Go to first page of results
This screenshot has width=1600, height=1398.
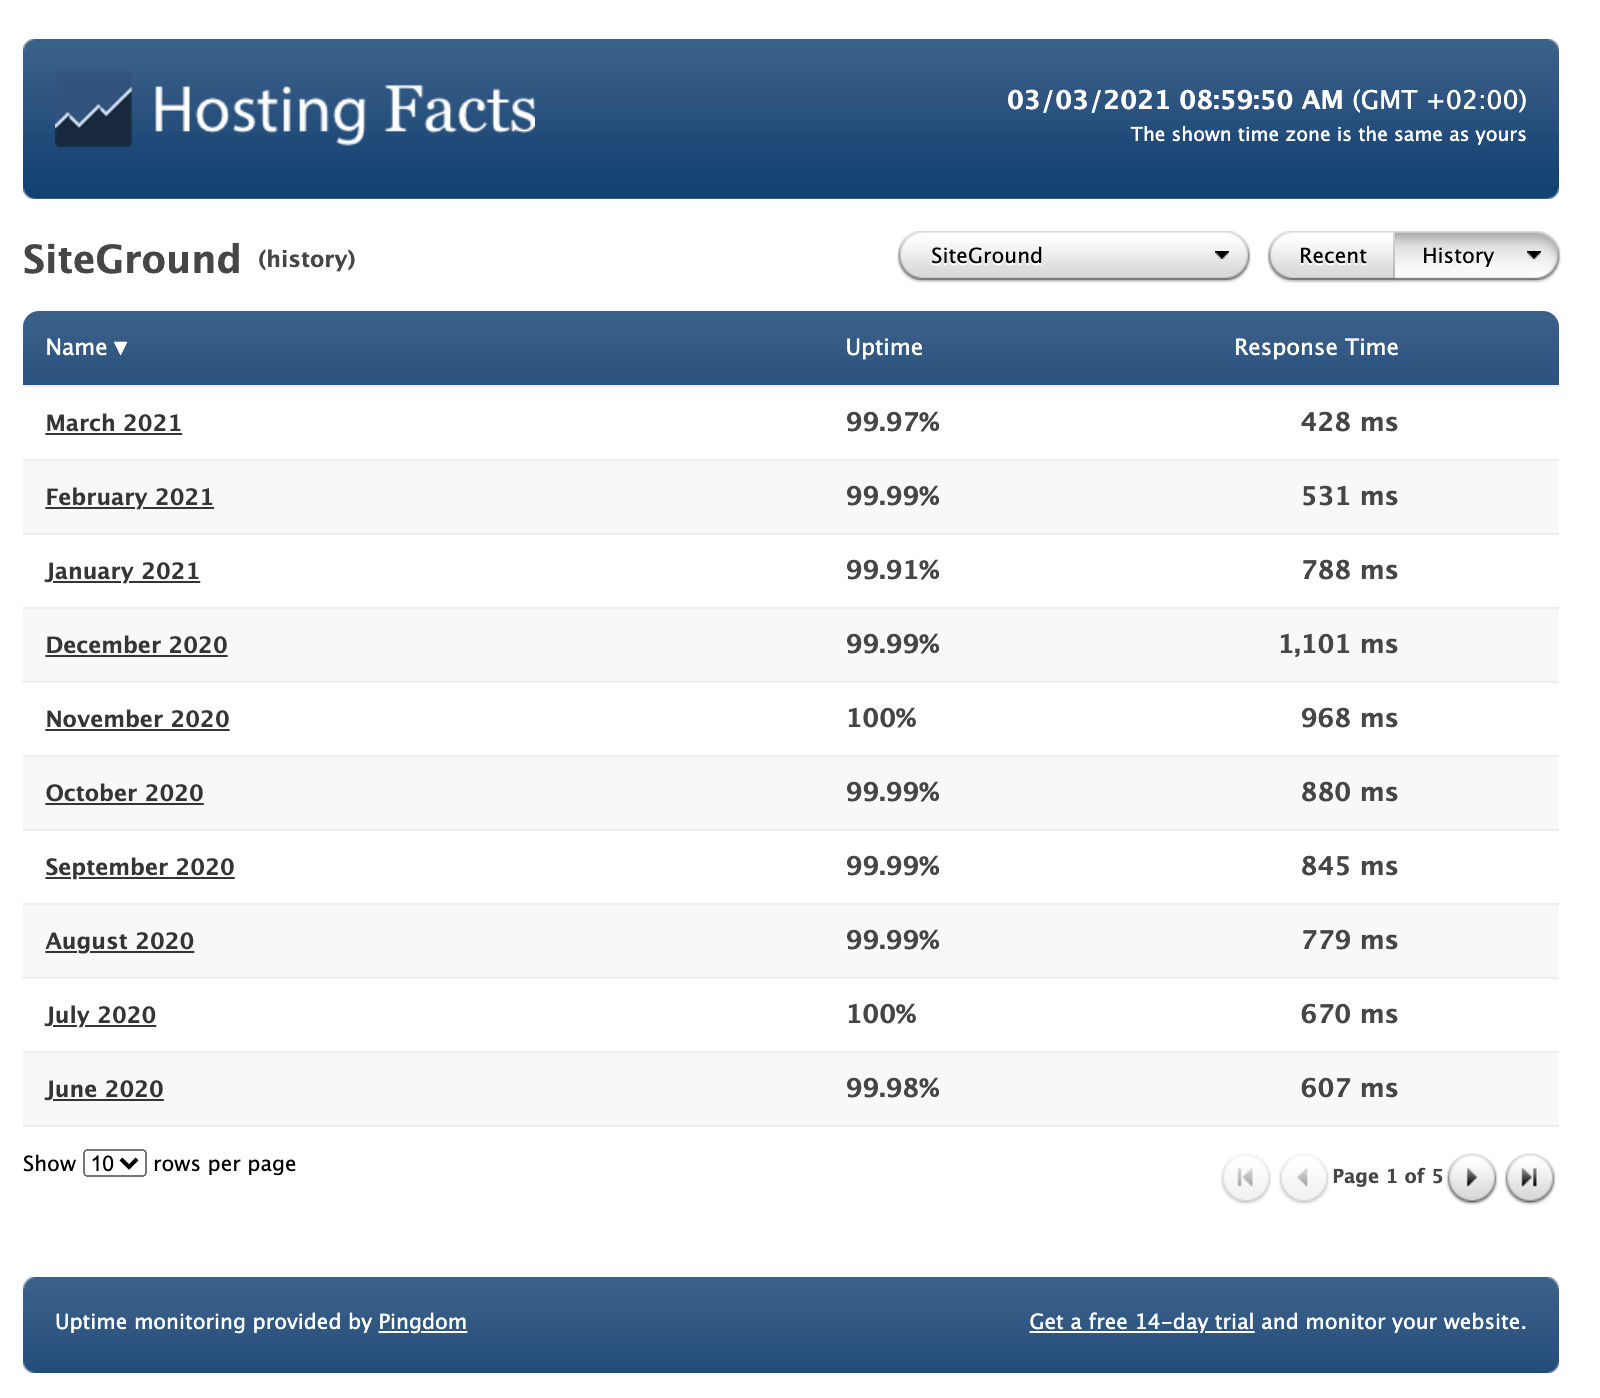[x=1245, y=1177]
